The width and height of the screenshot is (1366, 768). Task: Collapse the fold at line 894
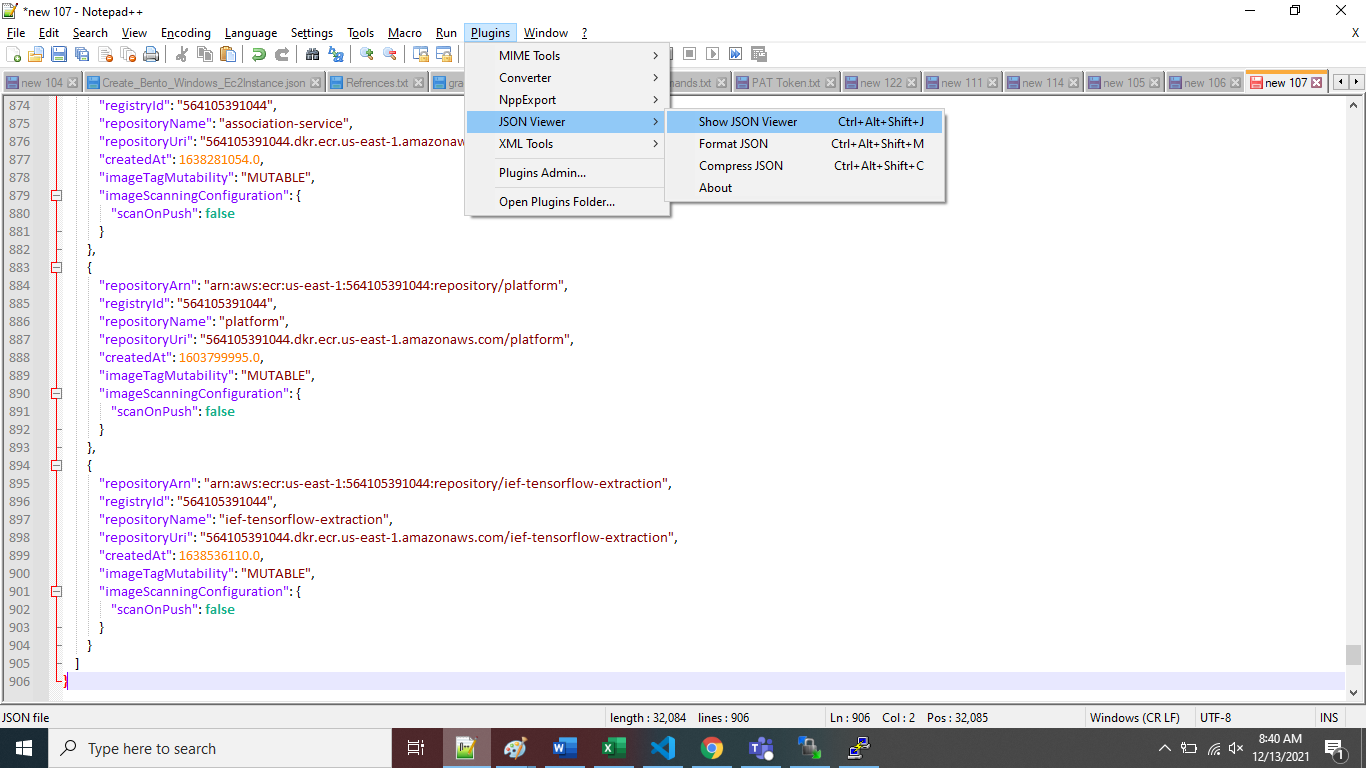tap(56, 466)
